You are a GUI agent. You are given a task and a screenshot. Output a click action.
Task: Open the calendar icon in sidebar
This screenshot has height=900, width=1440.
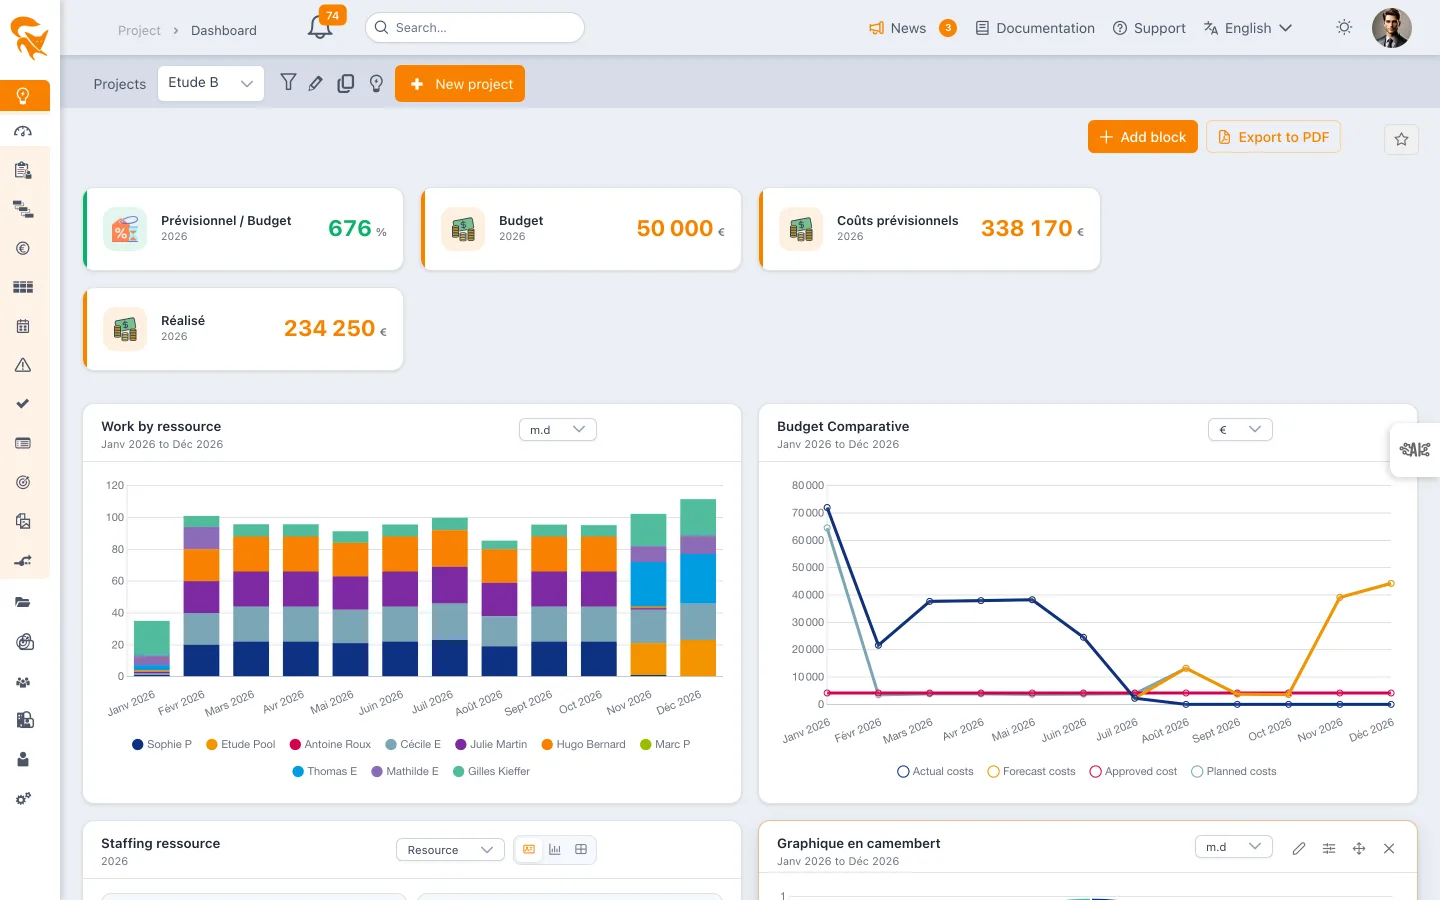pos(23,326)
